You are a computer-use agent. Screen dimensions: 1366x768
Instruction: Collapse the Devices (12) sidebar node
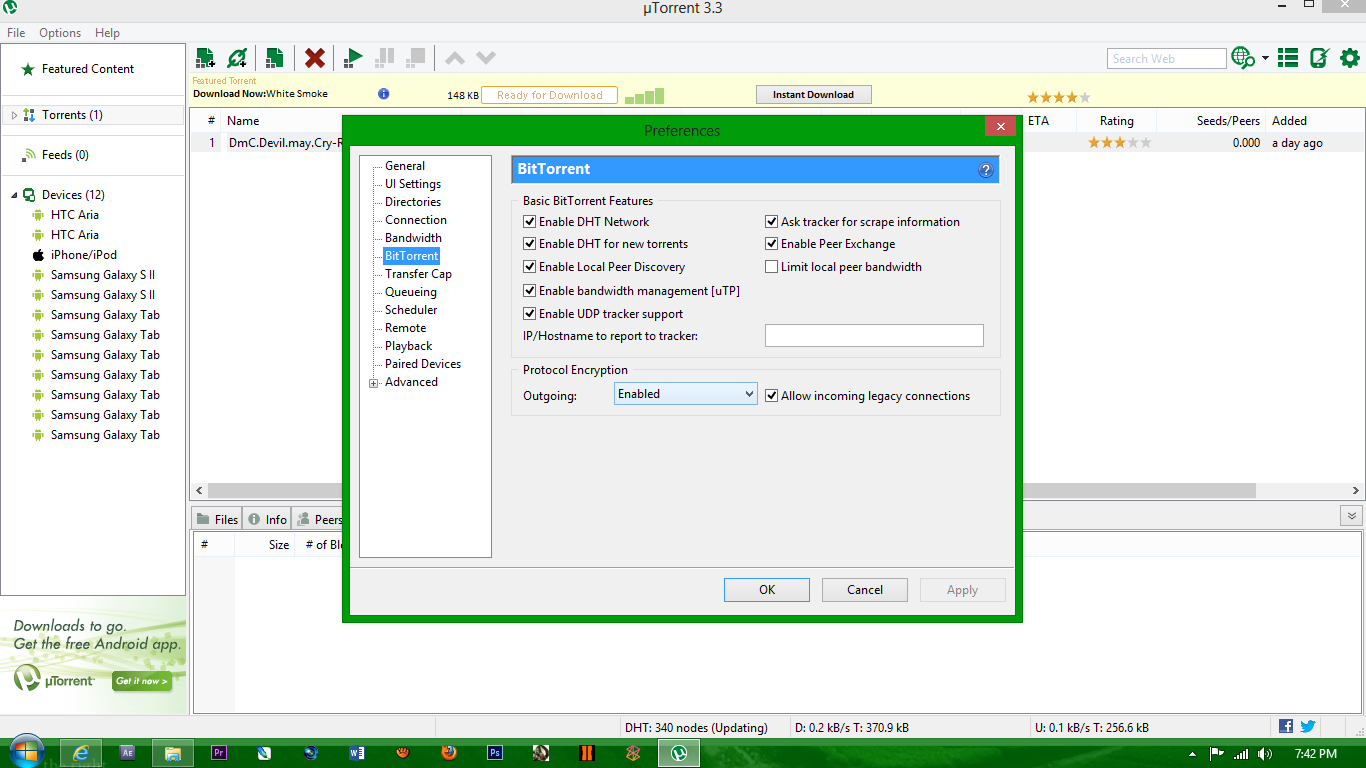(x=14, y=195)
